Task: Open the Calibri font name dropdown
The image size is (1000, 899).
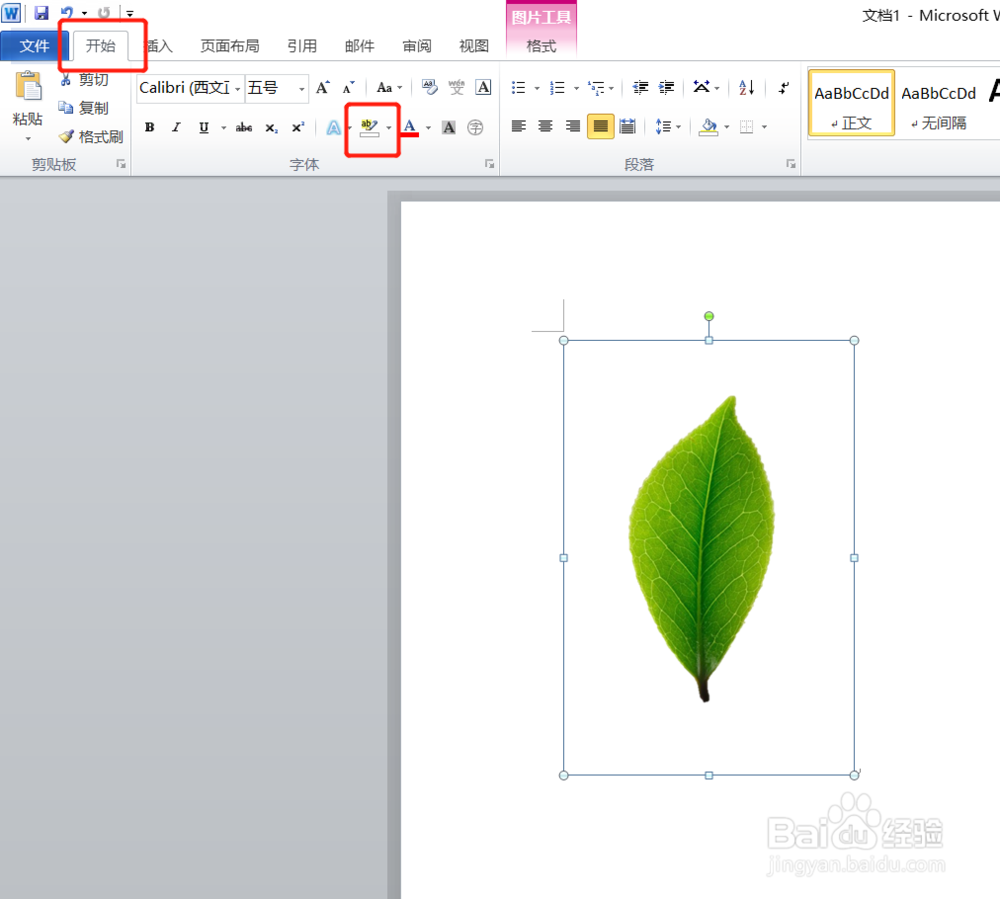Action: [237, 88]
